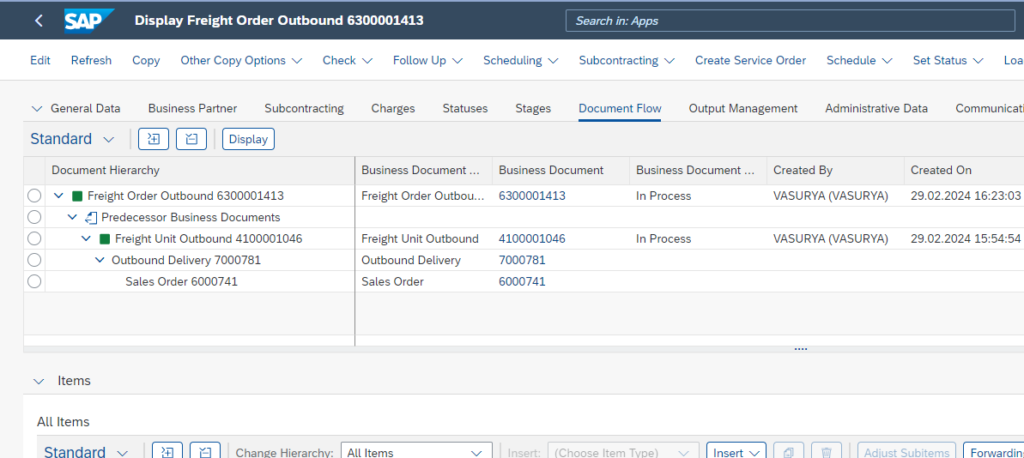Click the SAP logo

[88, 20]
